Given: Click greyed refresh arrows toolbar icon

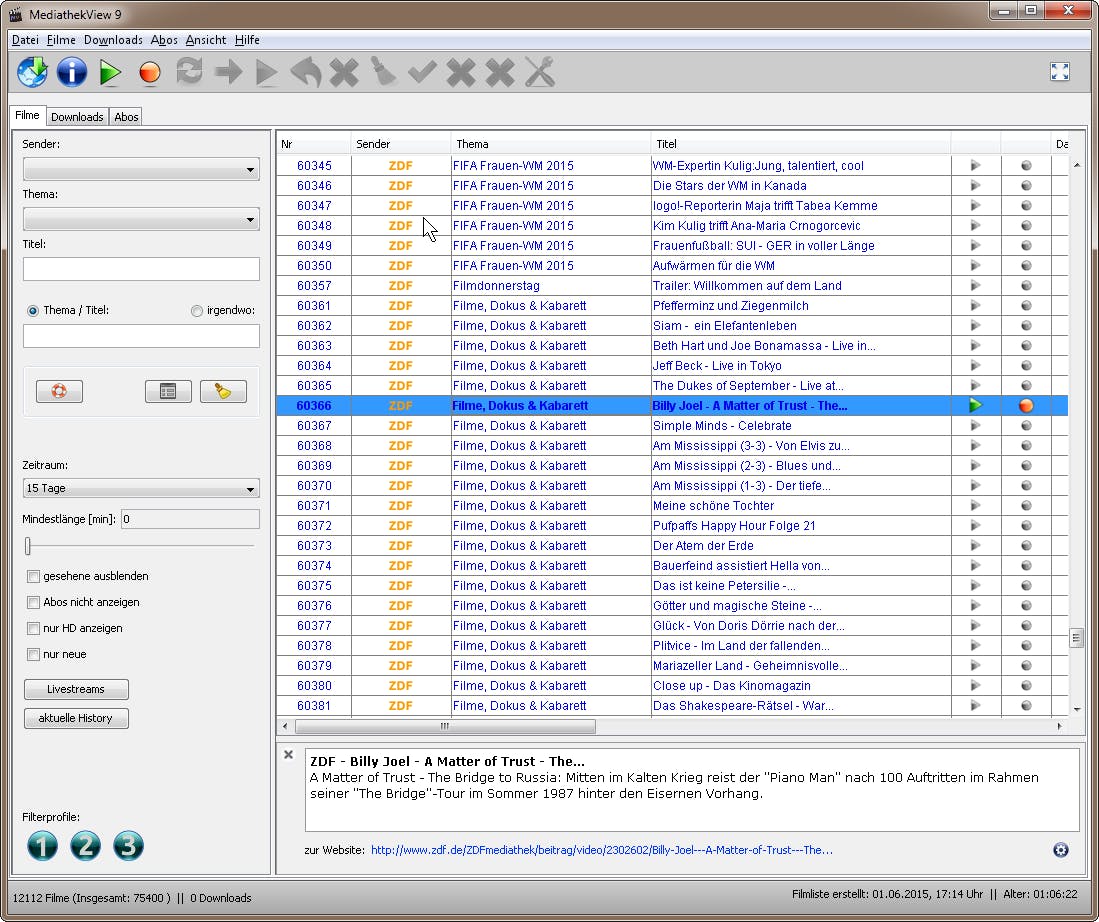Looking at the screenshot, I should pyautogui.click(x=189, y=72).
